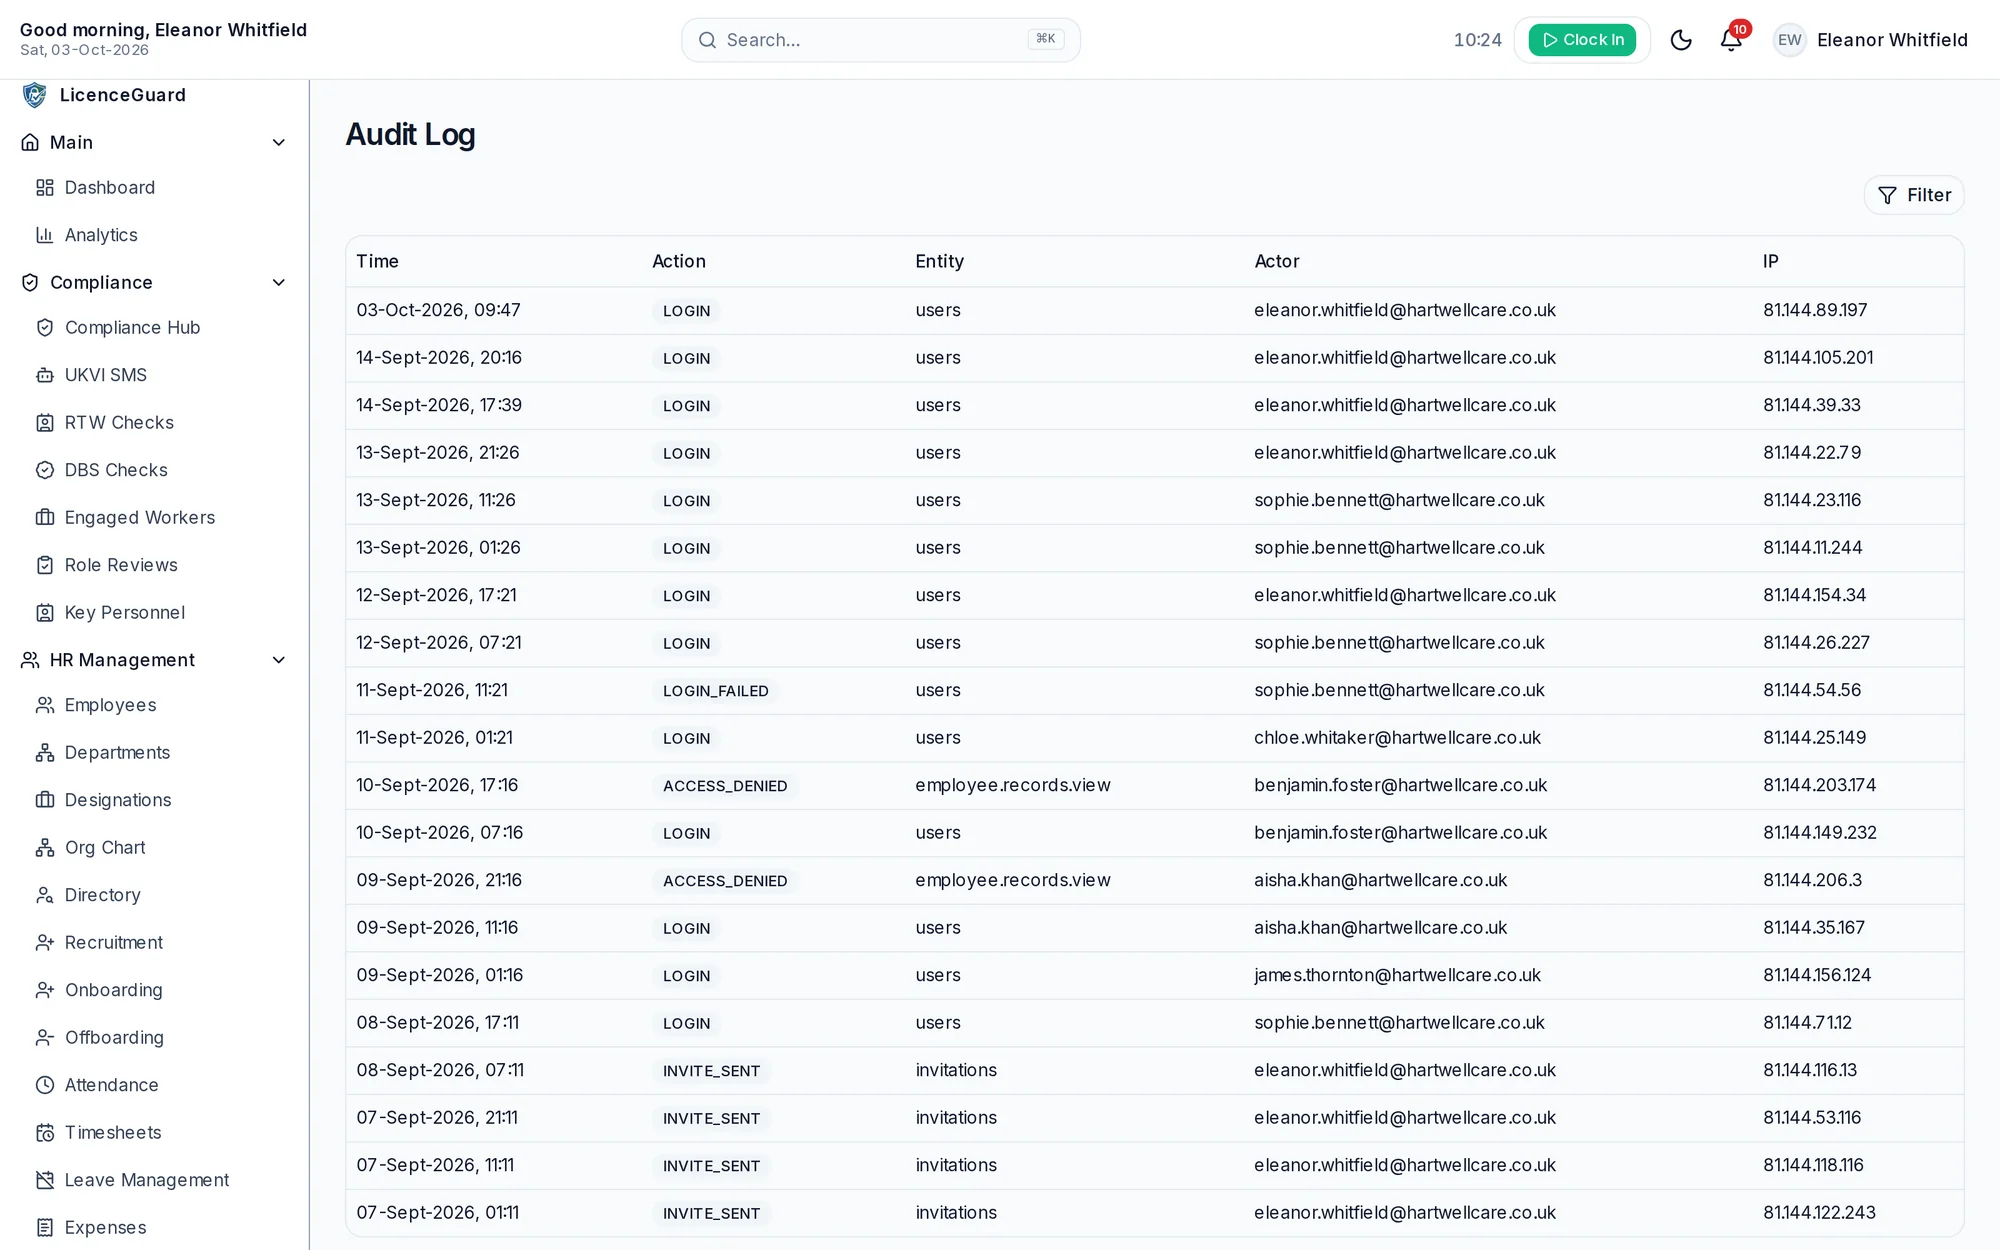Image resolution: width=2000 pixels, height=1250 pixels.
Task: Click the LOGIN_FAILED action badge
Action: 716,691
